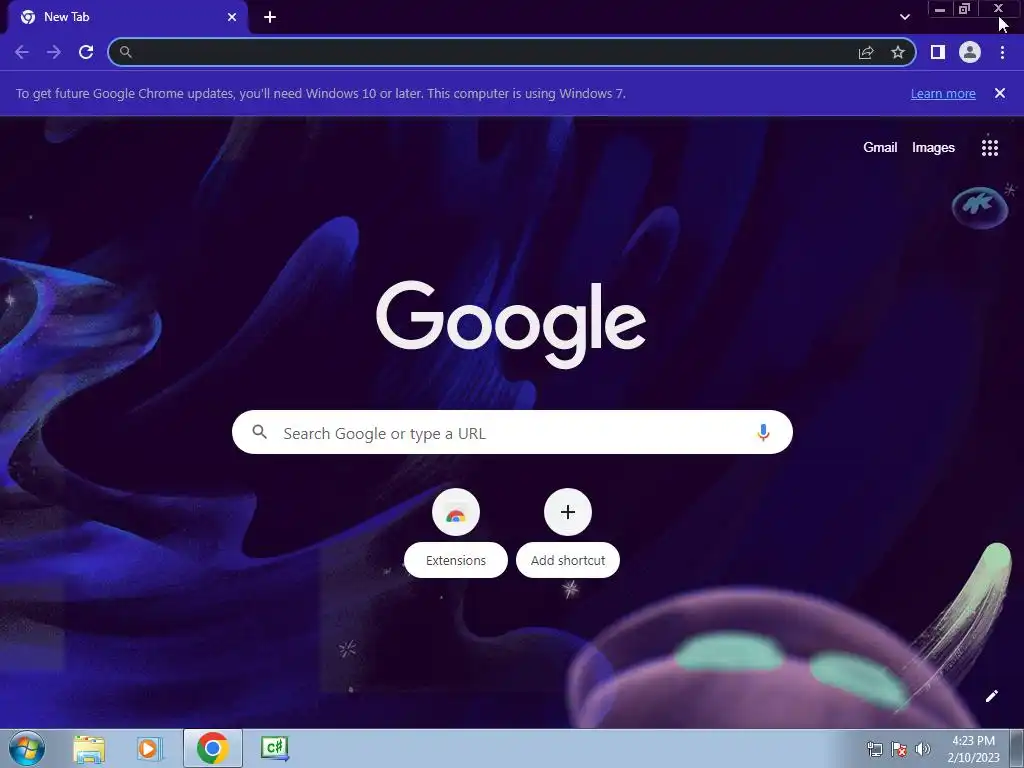Select the New Tab tab
Screen dimensions: 1024x768
[x=127, y=17]
